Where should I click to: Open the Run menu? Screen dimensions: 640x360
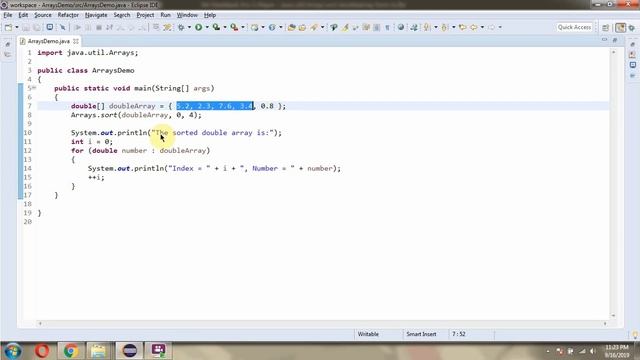click(x=165, y=15)
